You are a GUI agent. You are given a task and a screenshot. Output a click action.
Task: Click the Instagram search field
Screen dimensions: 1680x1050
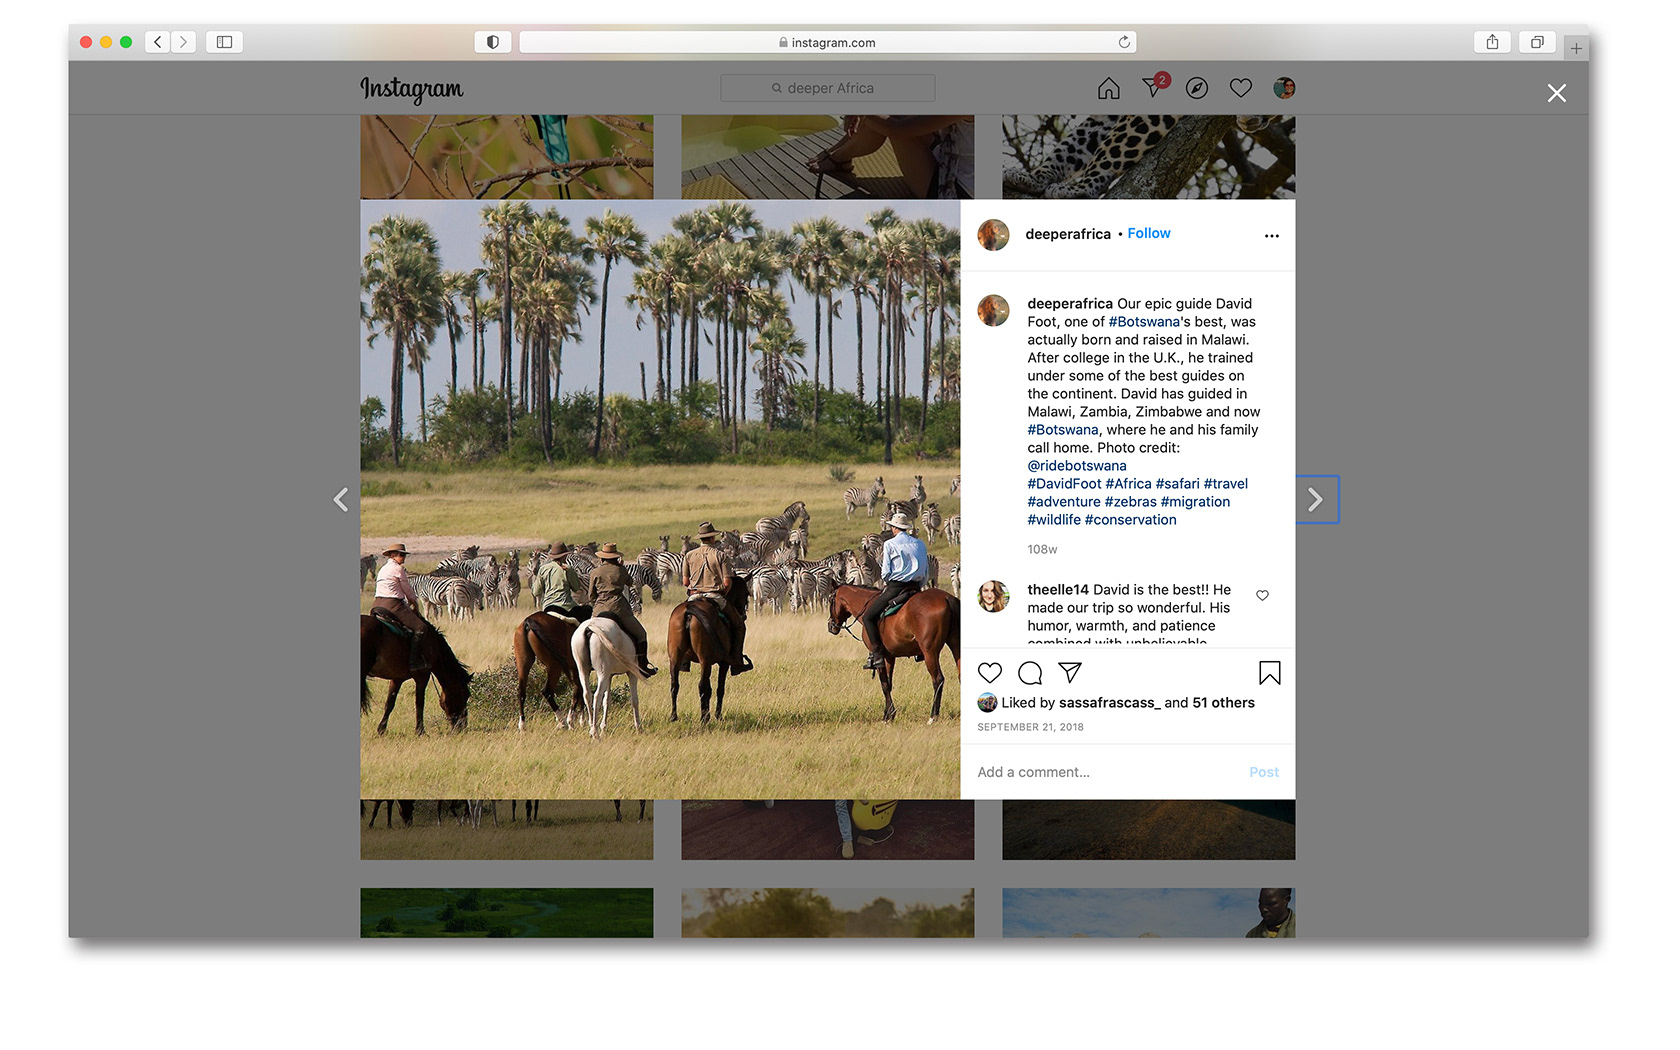click(x=828, y=88)
